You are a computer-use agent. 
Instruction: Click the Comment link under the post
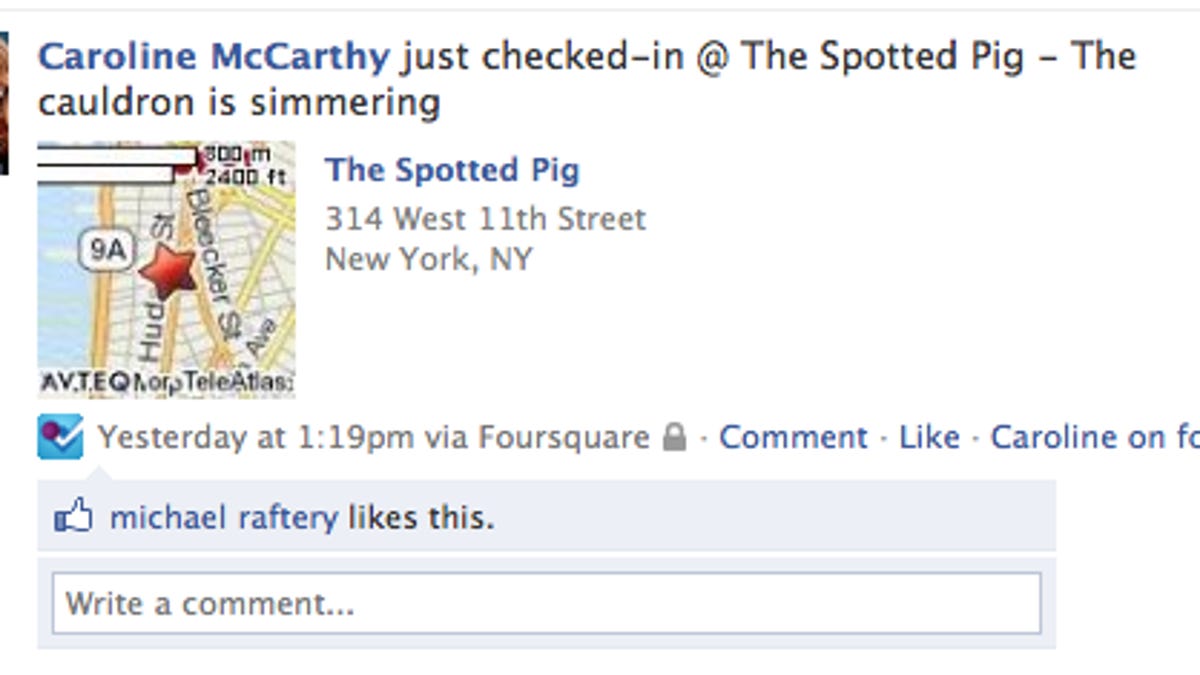[793, 438]
